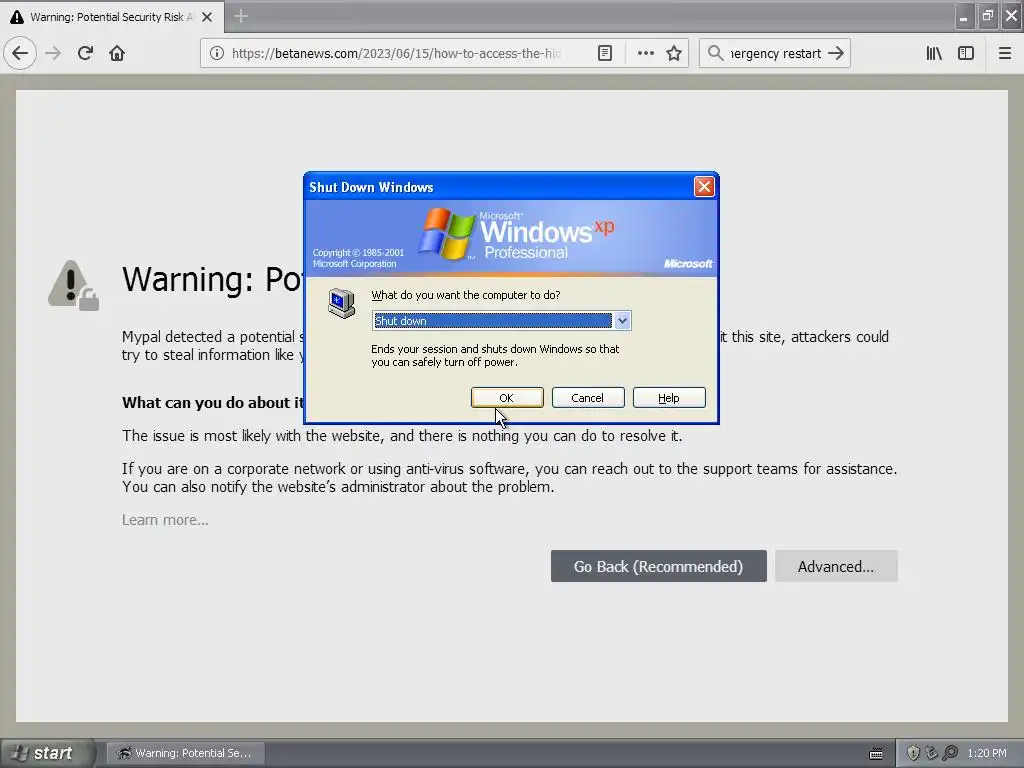1024x768 pixels.
Task: Cancel the Shut Down Windows dialog
Action: 588,398
